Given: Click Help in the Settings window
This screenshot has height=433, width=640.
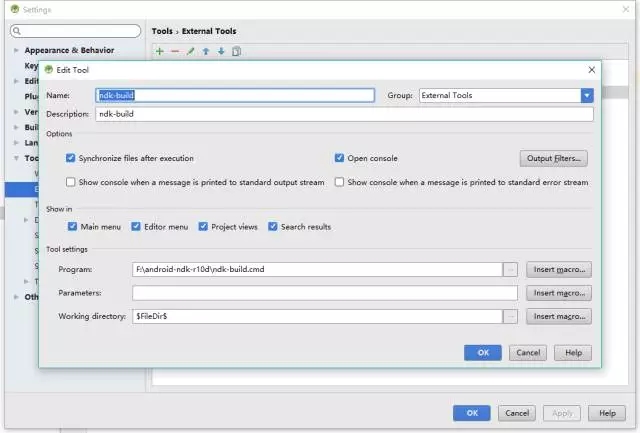Looking at the screenshot, I should [607, 413].
